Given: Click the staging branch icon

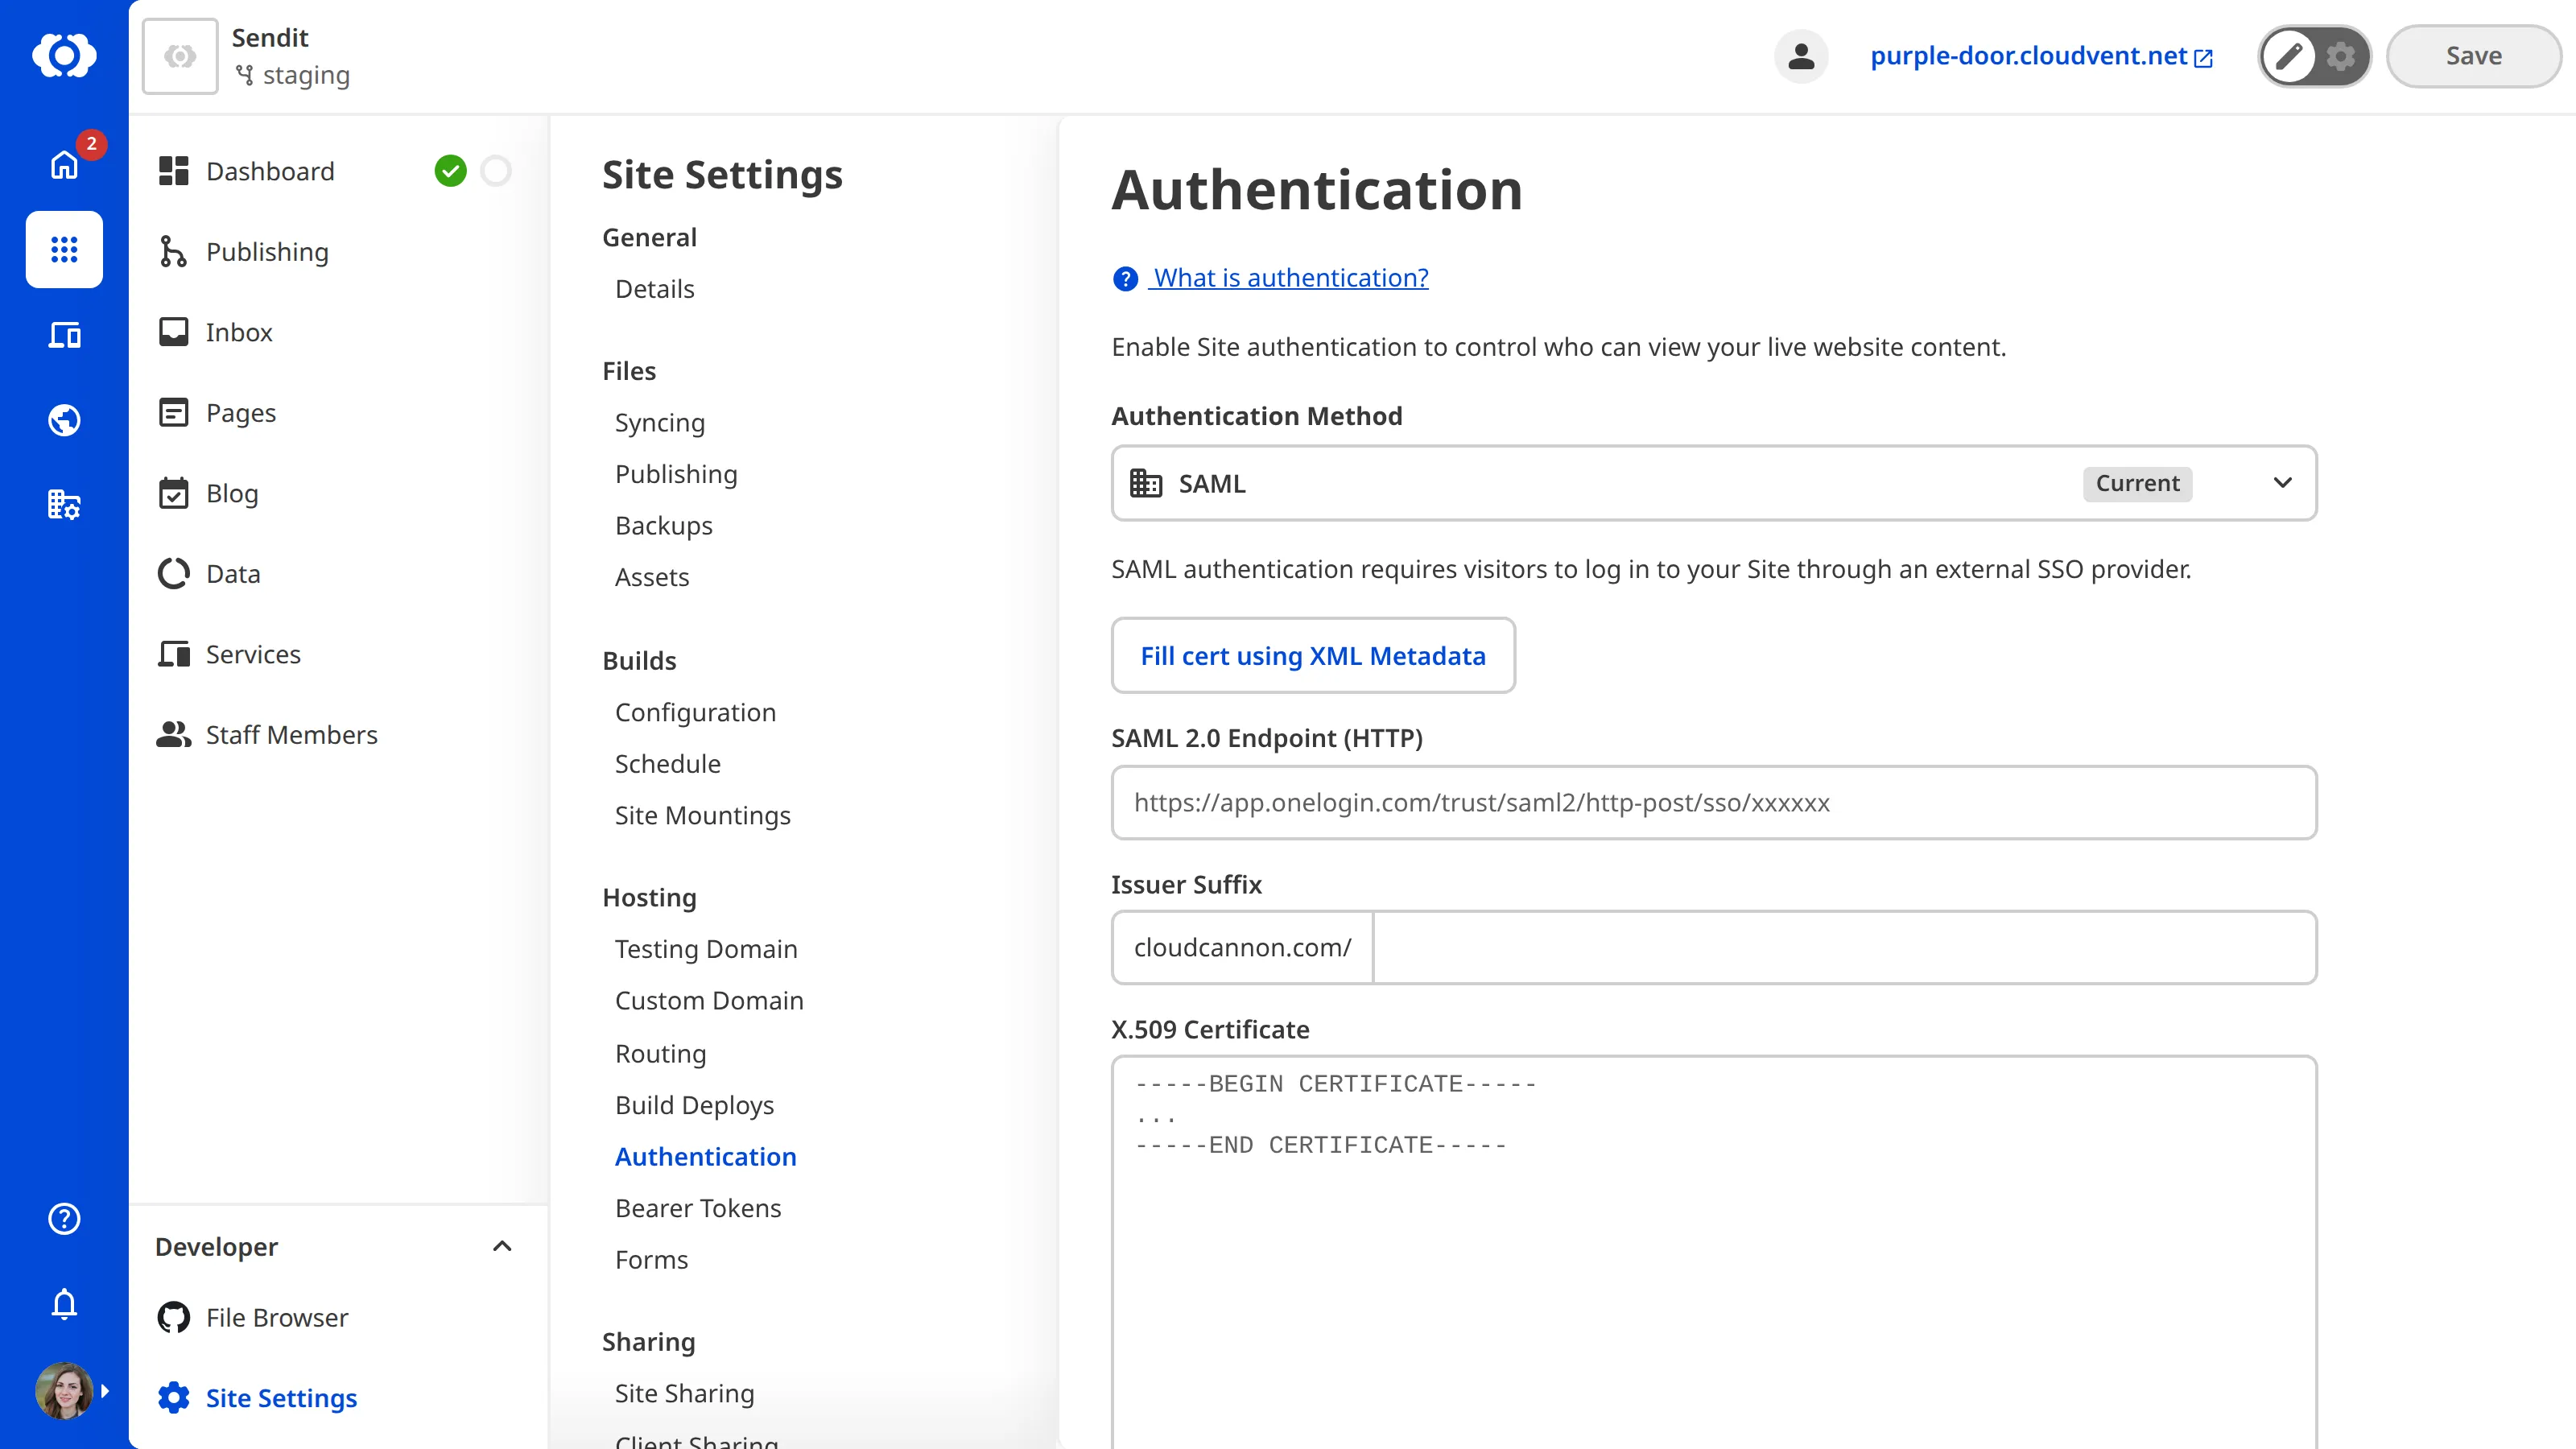Looking at the screenshot, I should click(244, 75).
